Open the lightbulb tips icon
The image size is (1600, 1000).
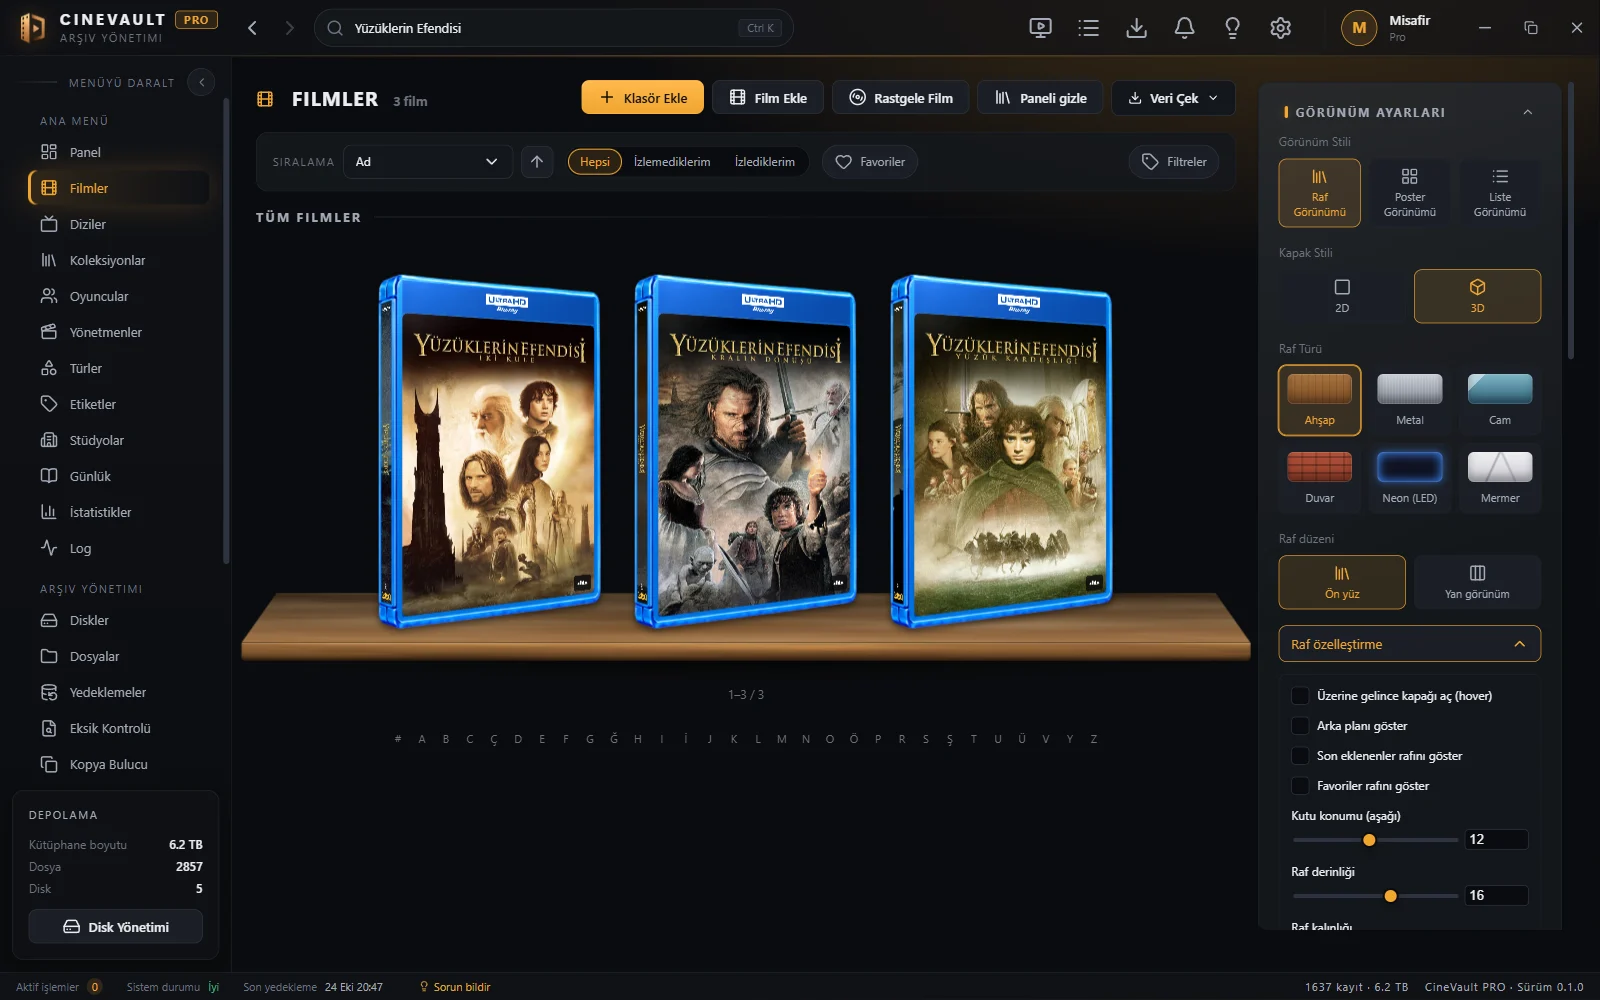[1232, 28]
